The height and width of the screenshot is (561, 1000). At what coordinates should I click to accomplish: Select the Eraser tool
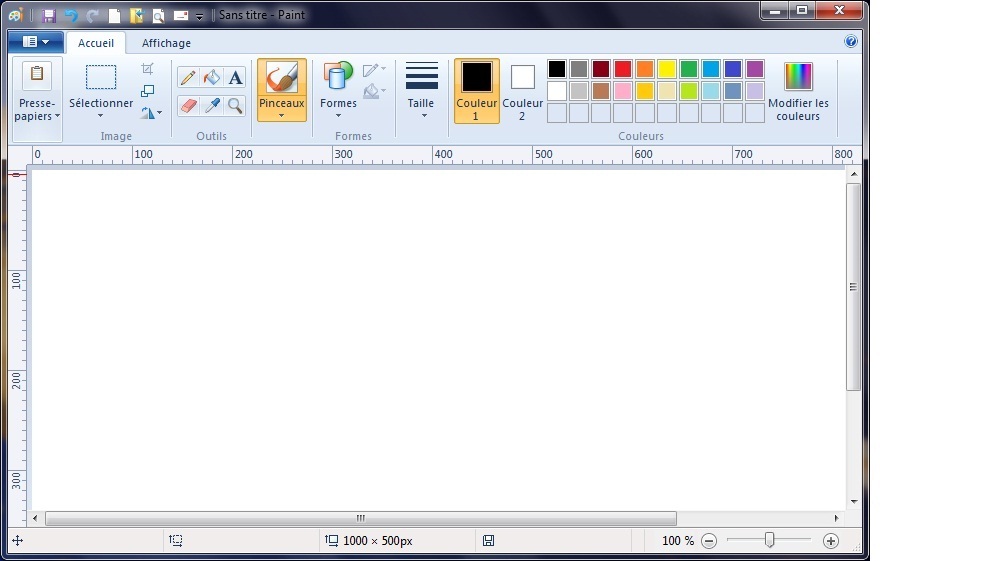point(188,105)
